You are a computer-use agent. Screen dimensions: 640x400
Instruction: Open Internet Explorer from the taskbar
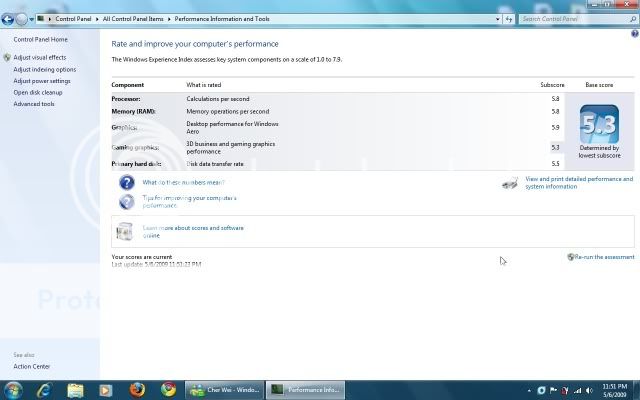[46, 389]
